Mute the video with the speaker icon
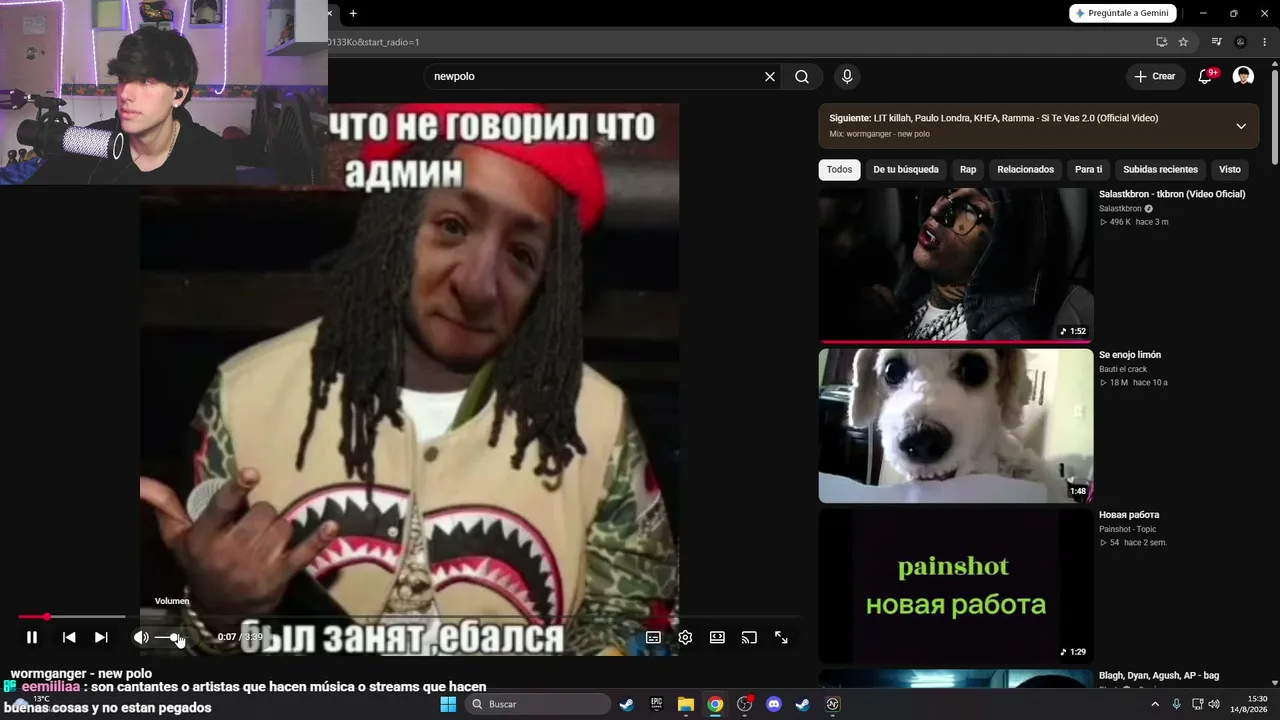1280x720 pixels. pyautogui.click(x=141, y=637)
